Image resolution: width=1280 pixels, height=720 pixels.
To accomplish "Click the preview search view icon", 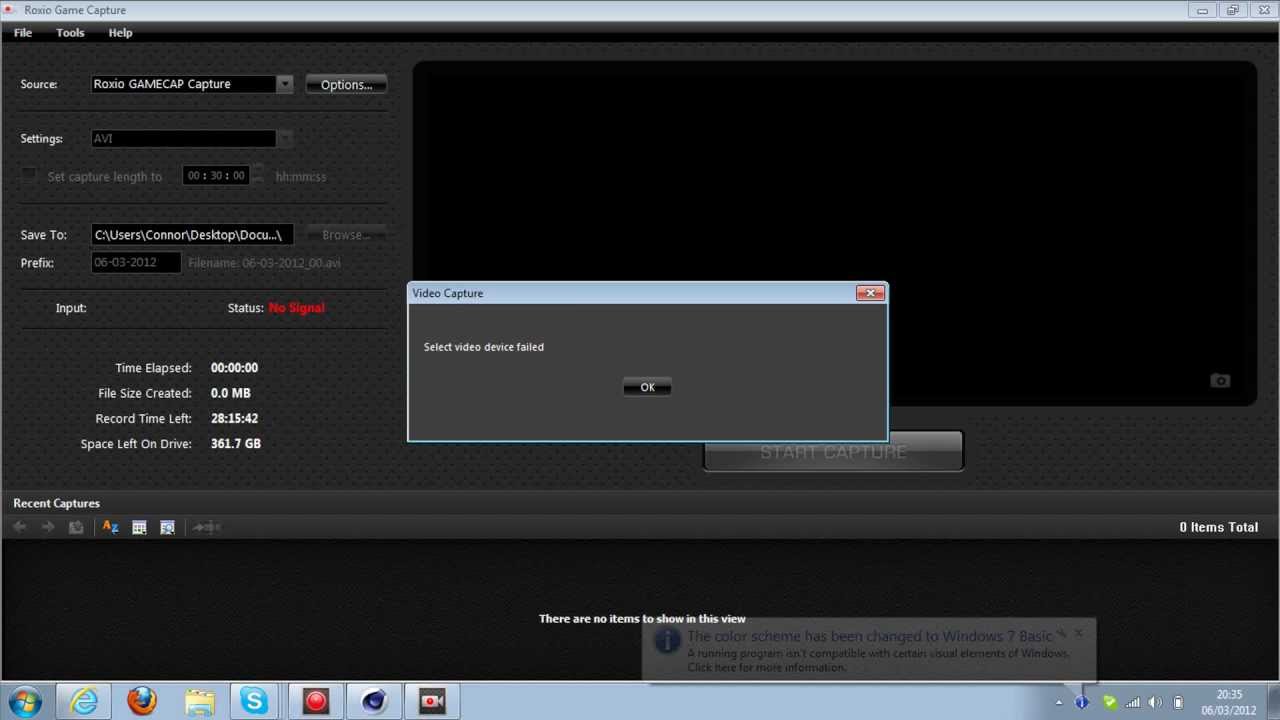I will (x=167, y=527).
